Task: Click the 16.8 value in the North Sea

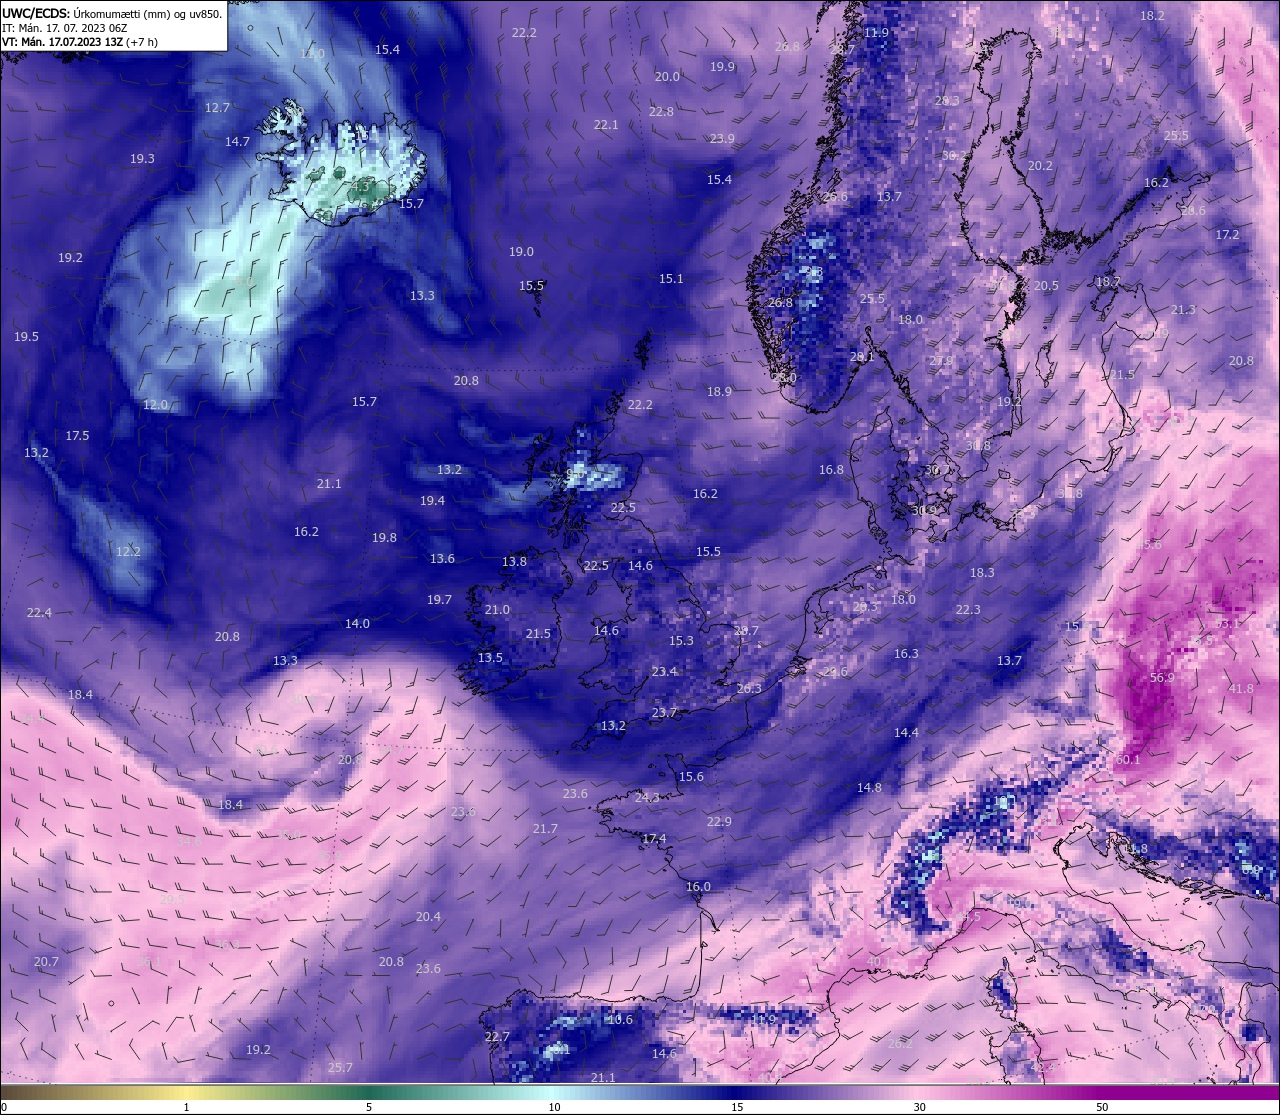Action: pos(831,470)
